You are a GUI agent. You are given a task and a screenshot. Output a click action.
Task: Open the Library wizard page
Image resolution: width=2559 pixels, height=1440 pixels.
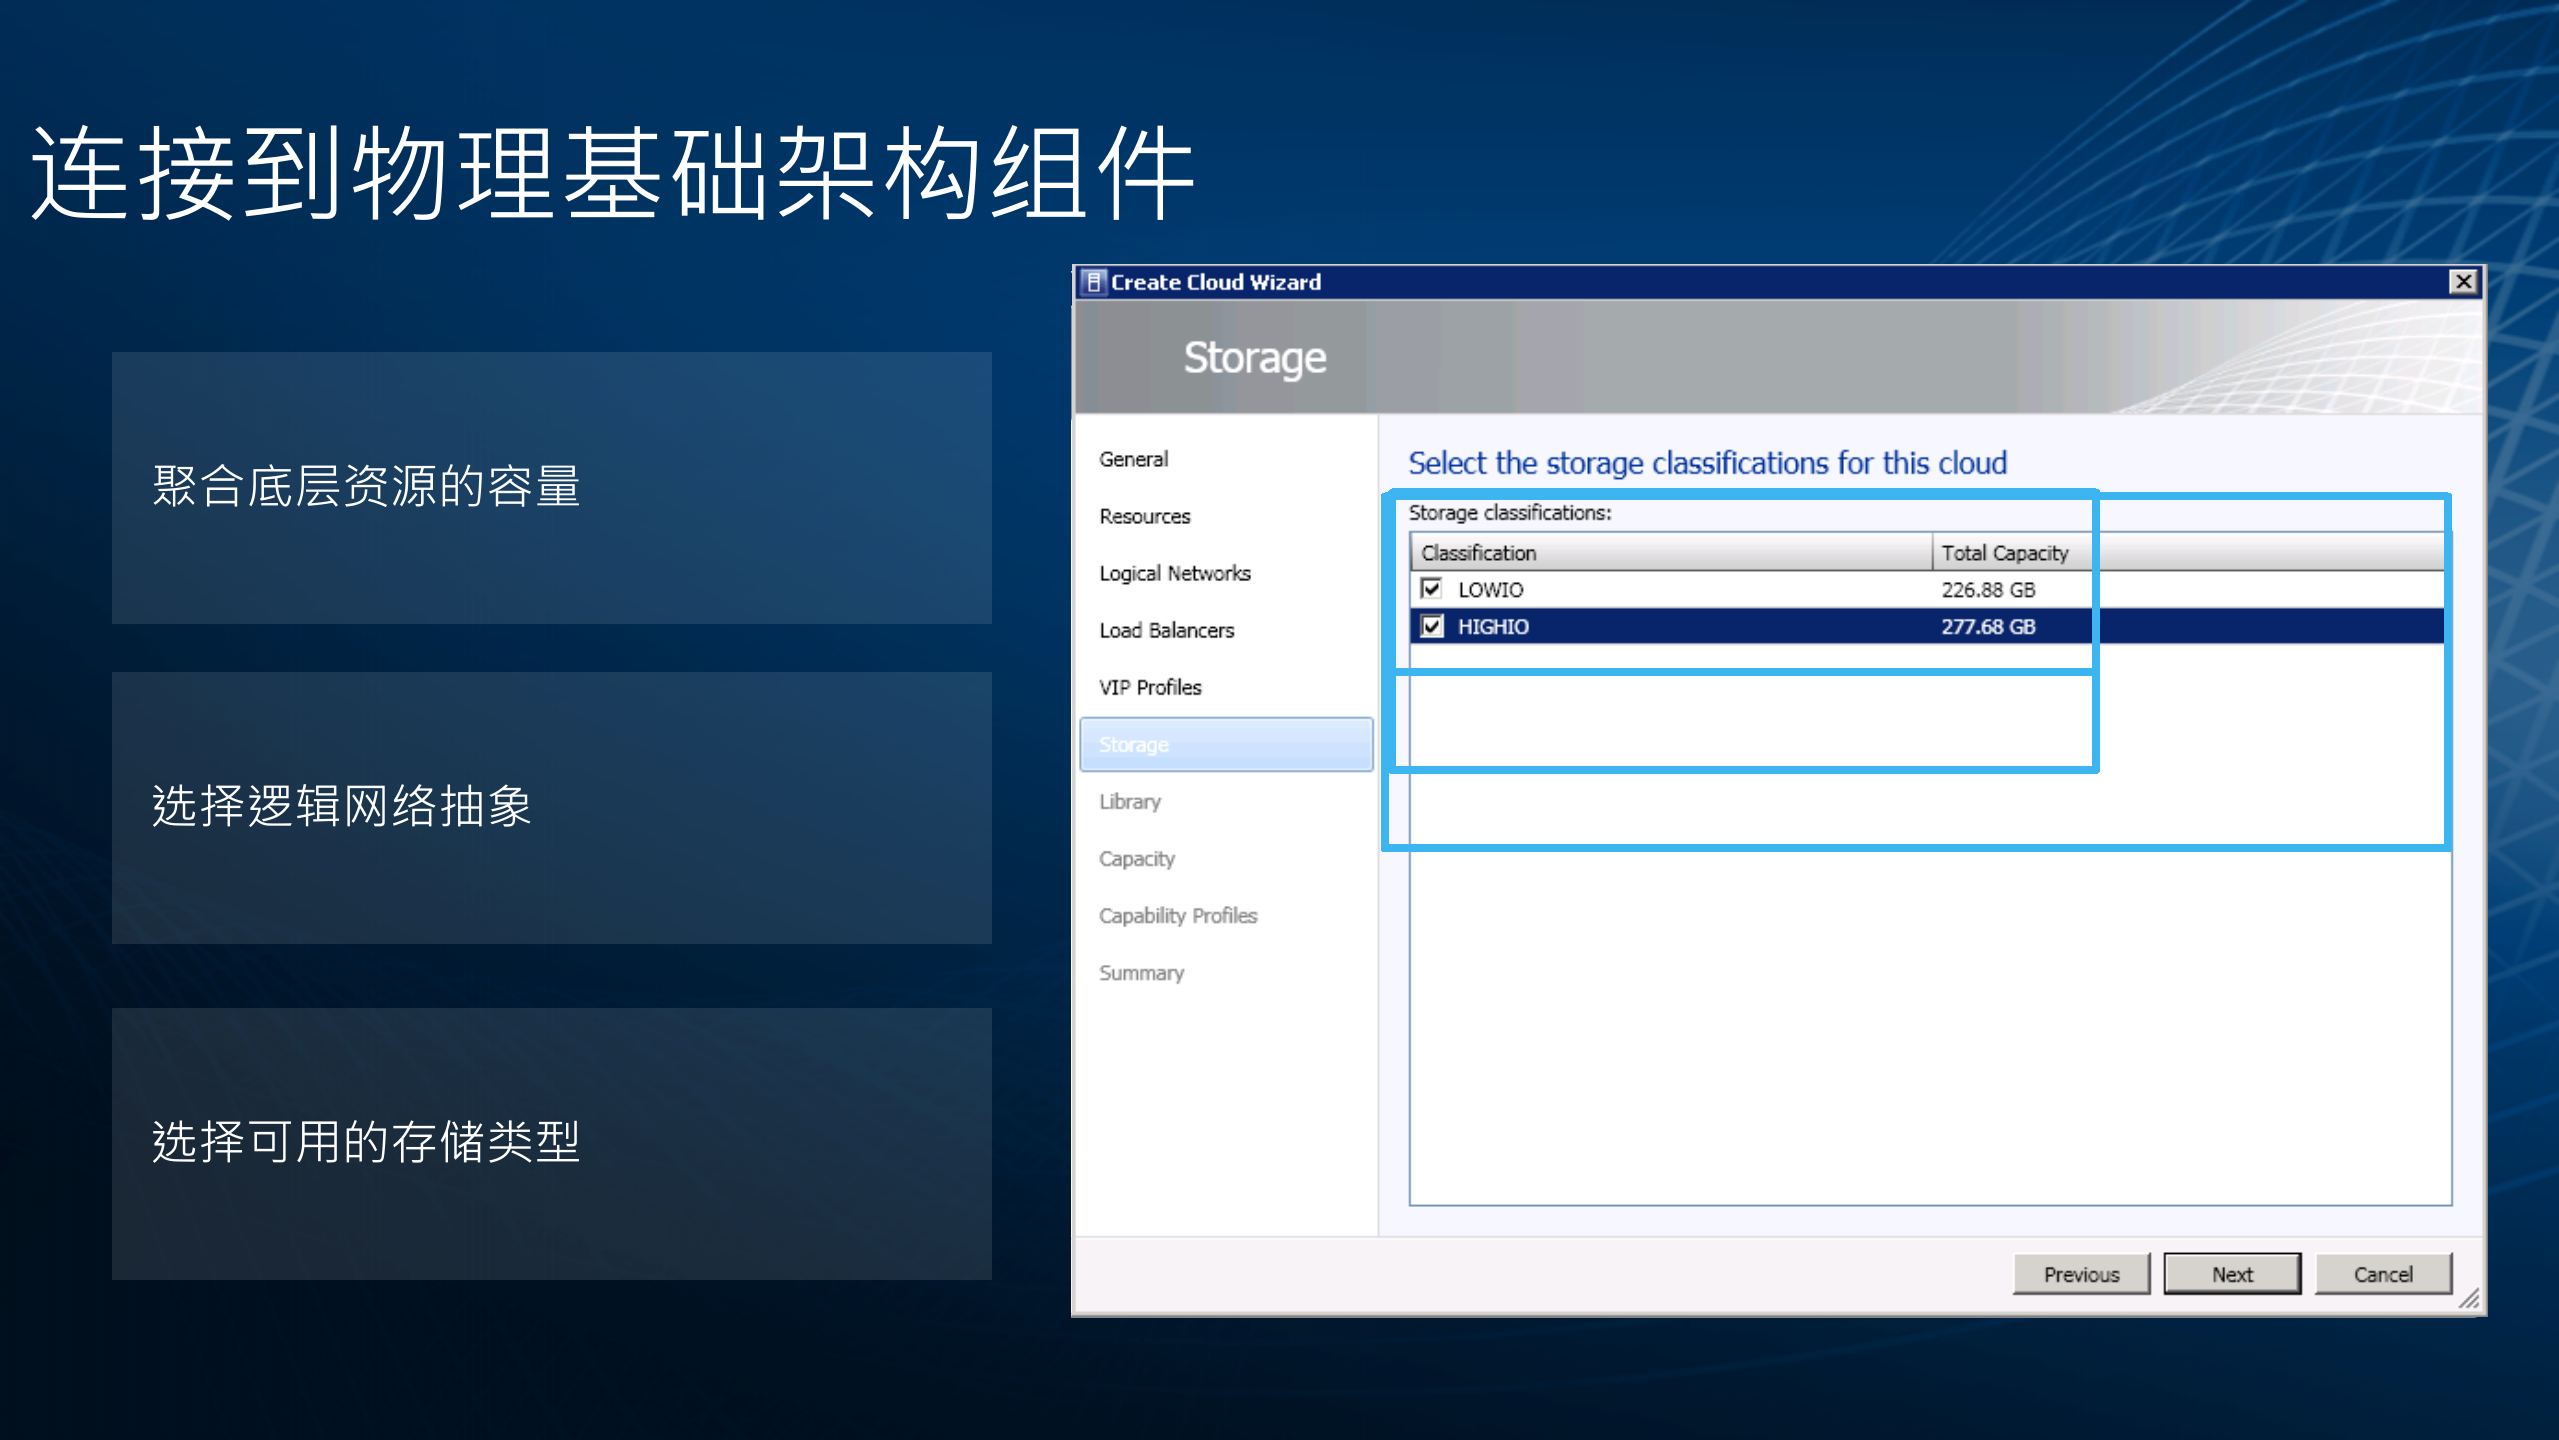click(1128, 801)
